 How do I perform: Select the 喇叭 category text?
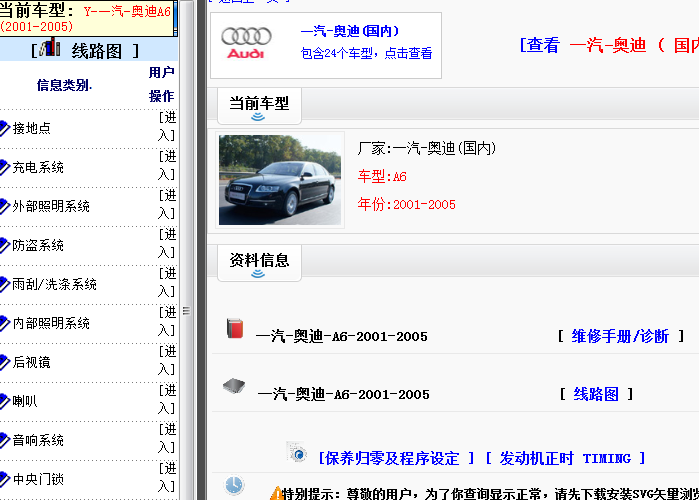coord(25,401)
